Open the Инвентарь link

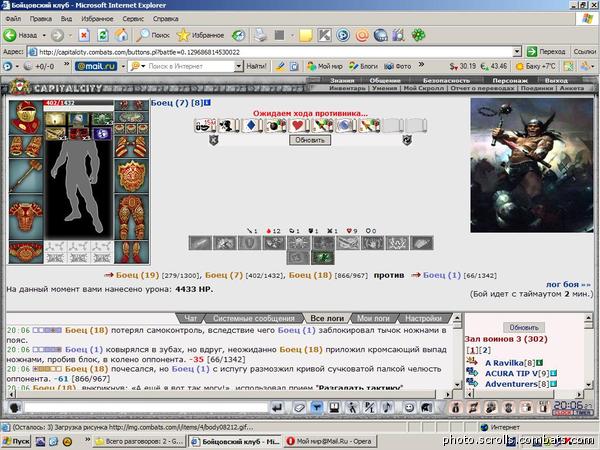tap(347, 88)
